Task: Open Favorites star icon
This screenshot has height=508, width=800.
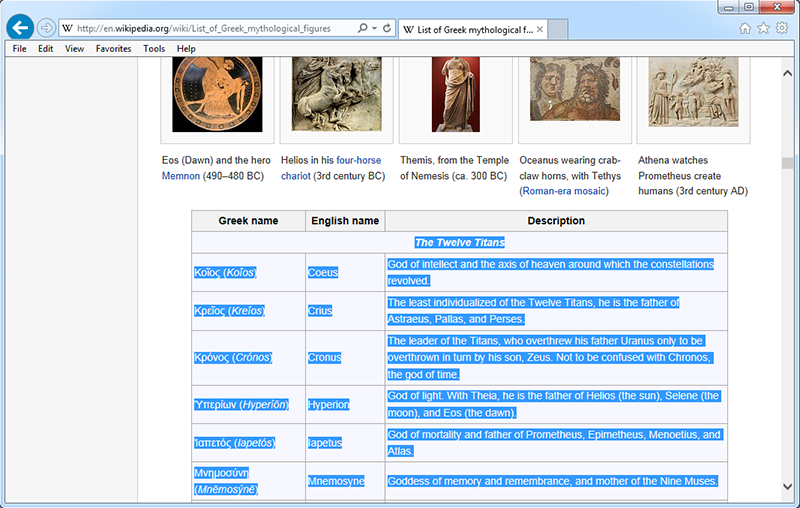Action: pos(763,29)
